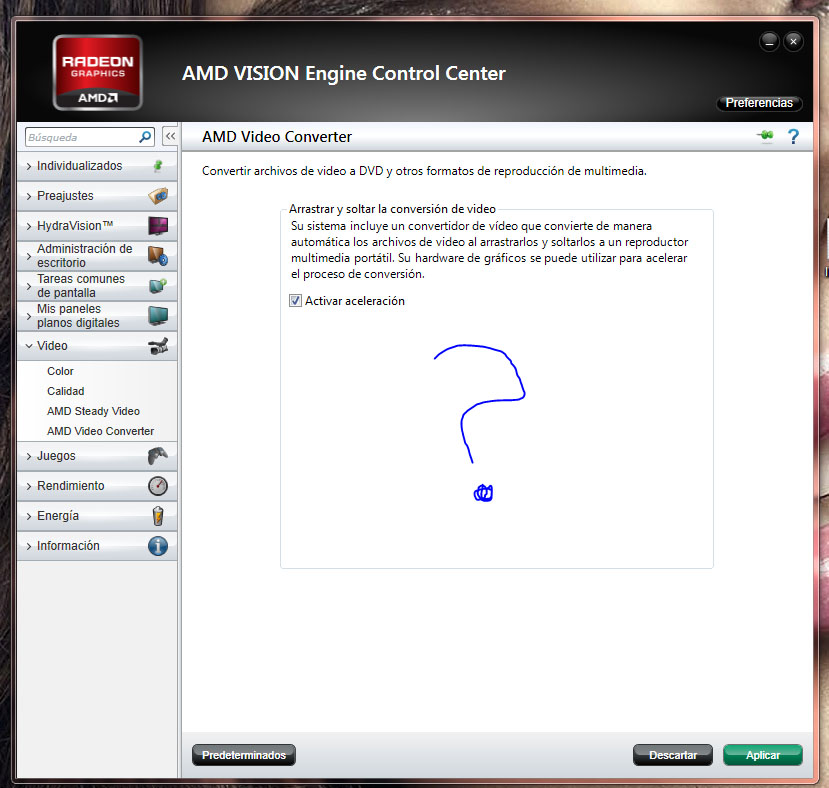Click the green pin page icon

(x=765, y=135)
